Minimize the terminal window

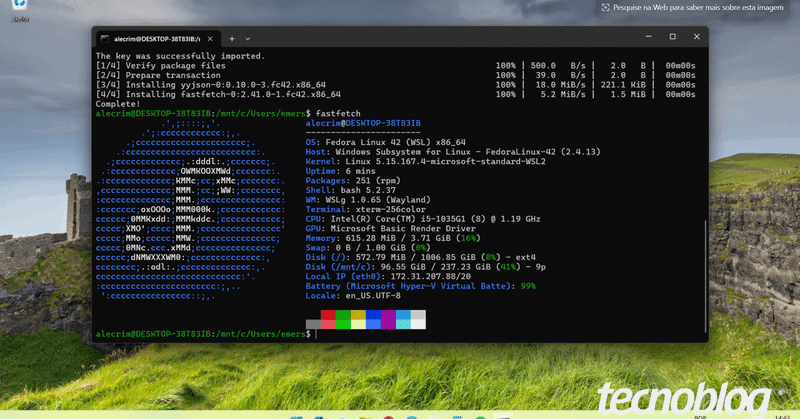pos(648,37)
